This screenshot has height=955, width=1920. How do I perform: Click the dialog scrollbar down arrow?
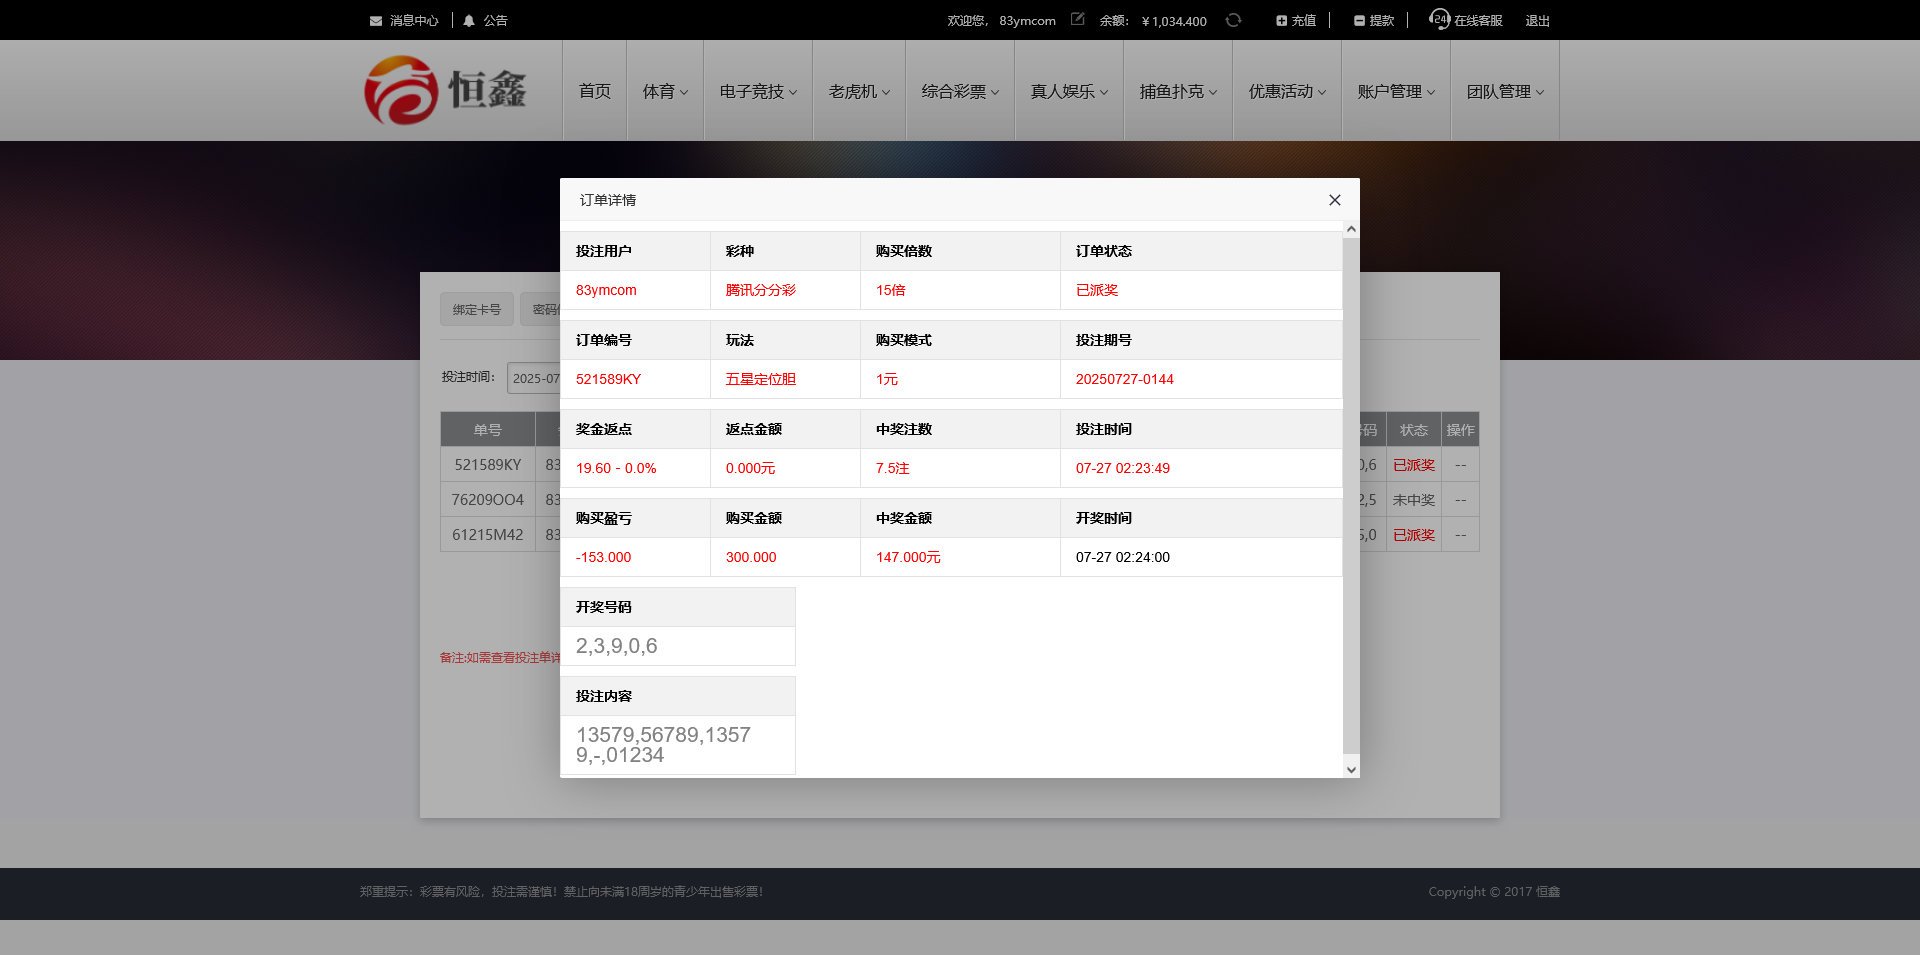point(1351,769)
